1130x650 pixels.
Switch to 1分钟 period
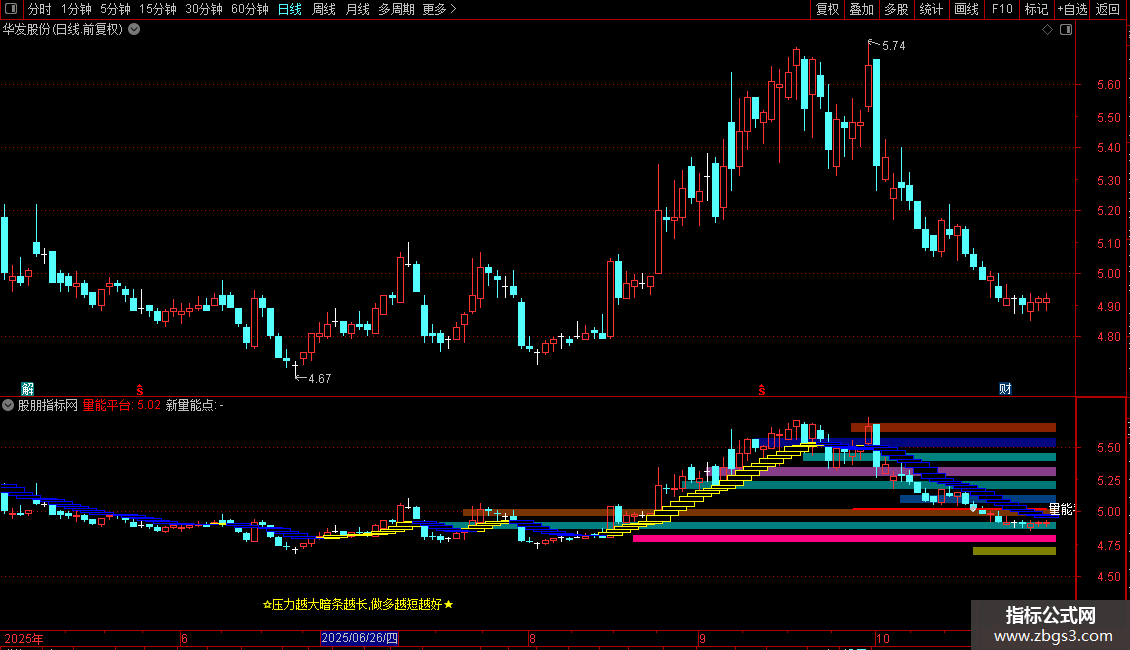(76, 9)
